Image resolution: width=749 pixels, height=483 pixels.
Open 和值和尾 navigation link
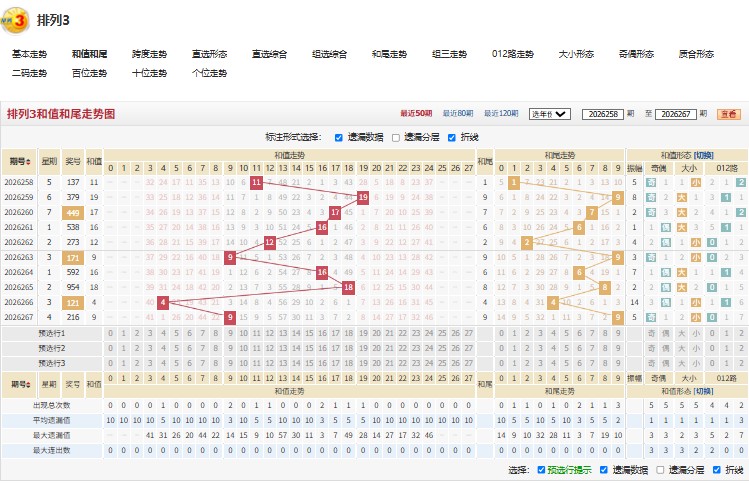coord(89,54)
